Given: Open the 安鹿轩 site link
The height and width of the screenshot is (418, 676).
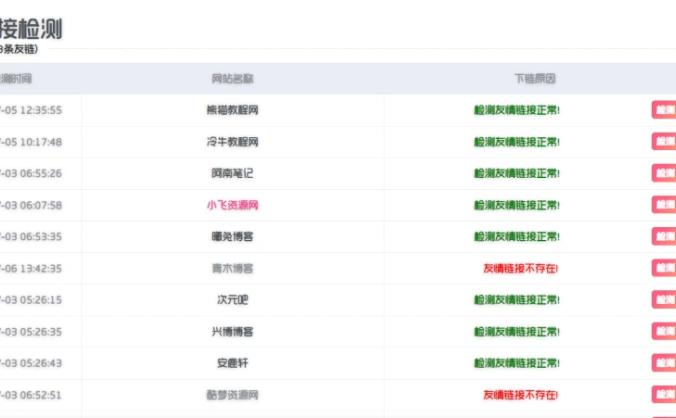Looking at the screenshot, I should pyautogui.click(x=232, y=363).
